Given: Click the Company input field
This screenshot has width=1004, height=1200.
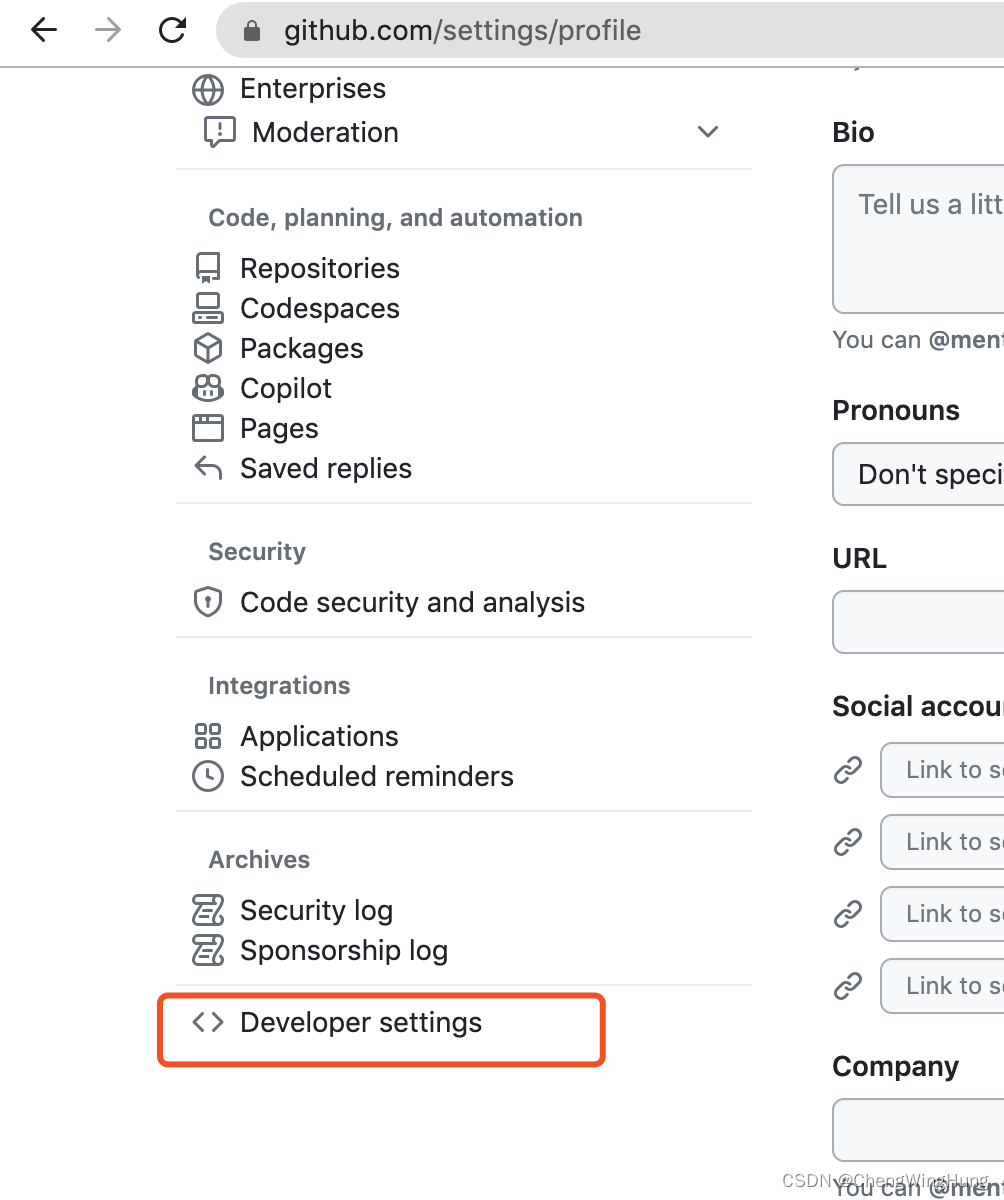Looking at the screenshot, I should 918,1130.
